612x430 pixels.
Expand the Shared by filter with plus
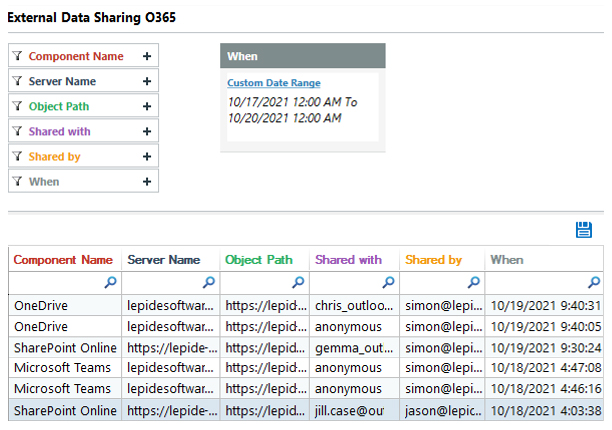pos(147,156)
